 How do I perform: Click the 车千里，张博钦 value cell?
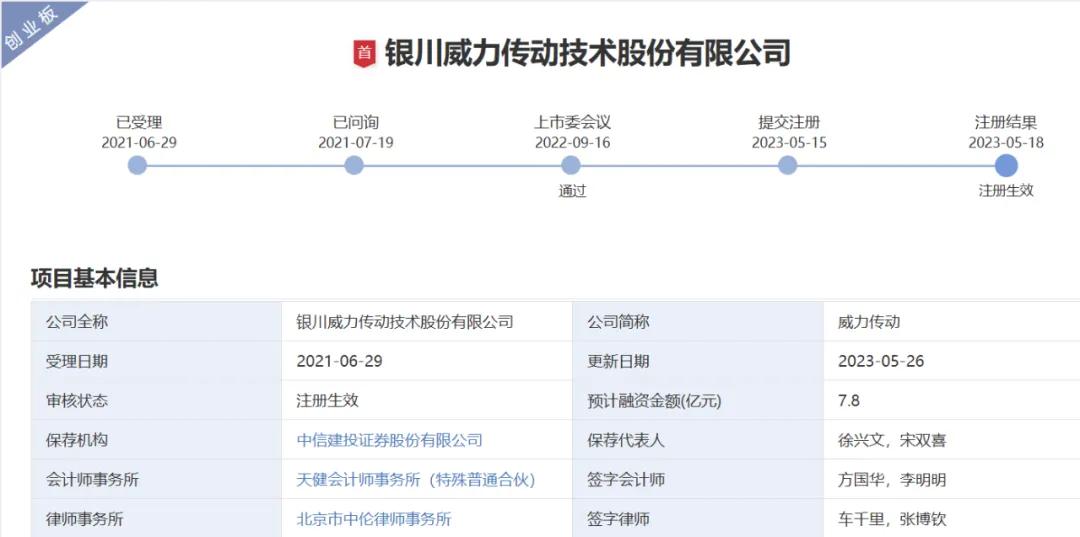[952, 519]
